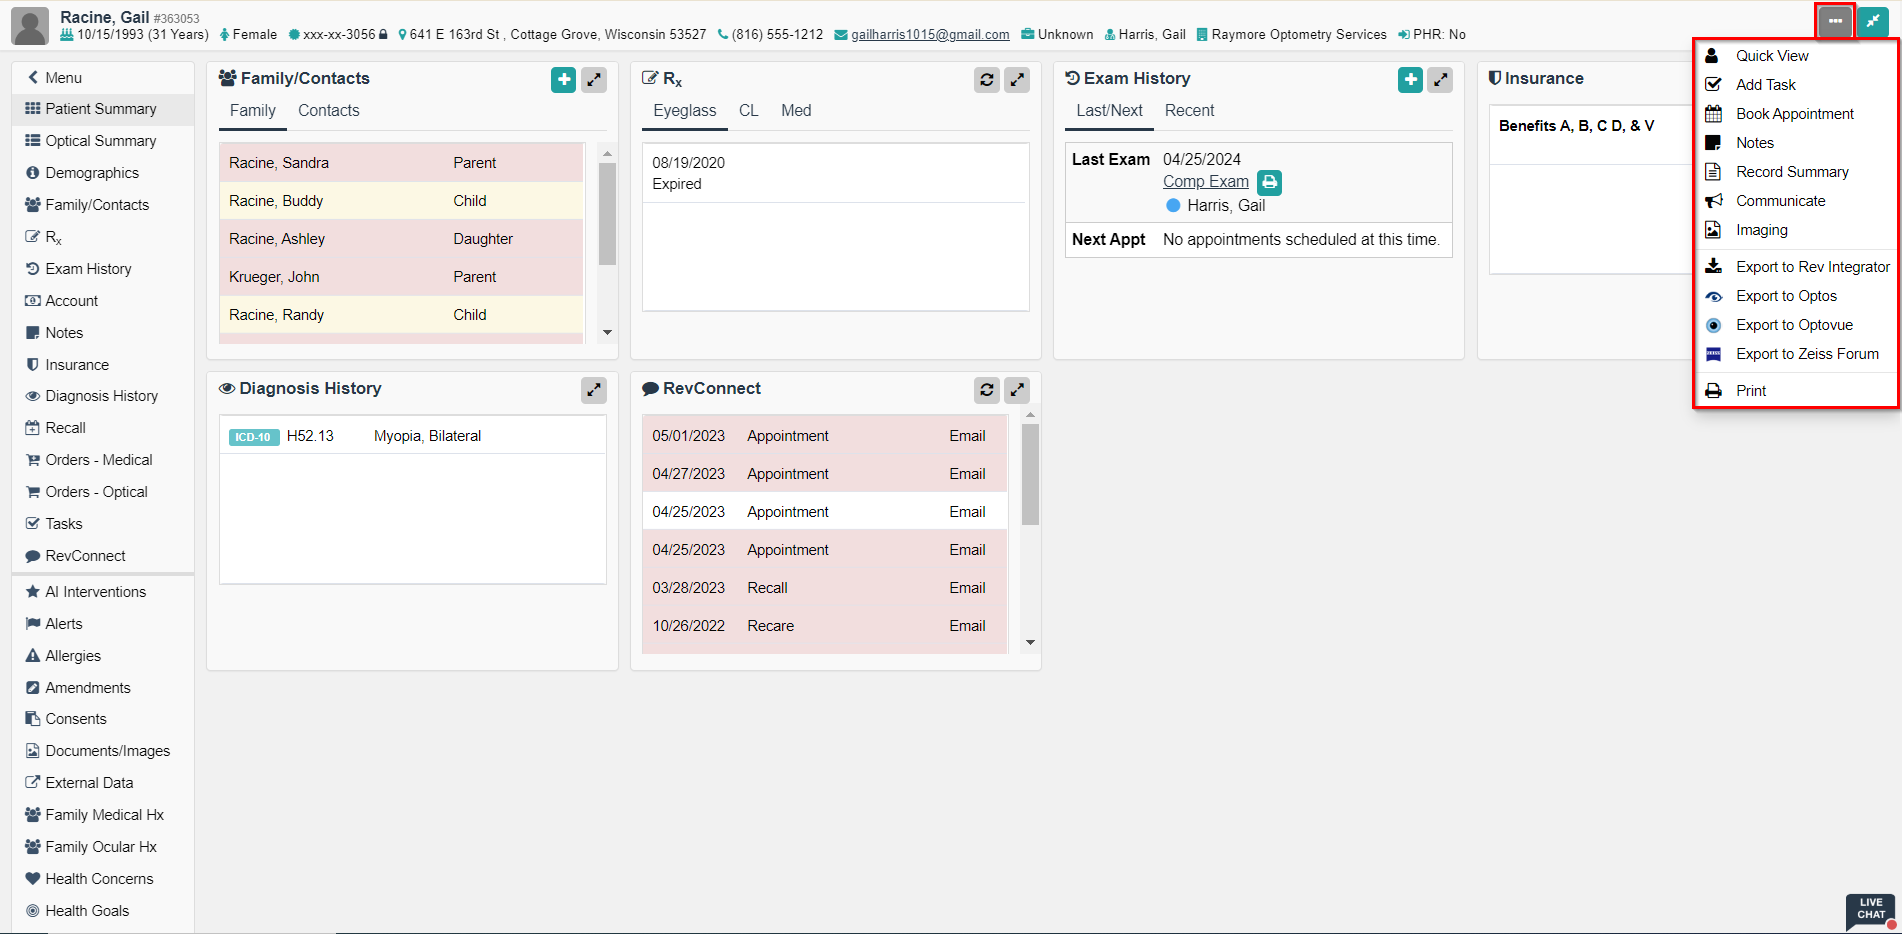Image resolution: width=1902 pixels, height=934 pixels.
Task: Refresh the Rx panel
Action: tap(986, 80)
